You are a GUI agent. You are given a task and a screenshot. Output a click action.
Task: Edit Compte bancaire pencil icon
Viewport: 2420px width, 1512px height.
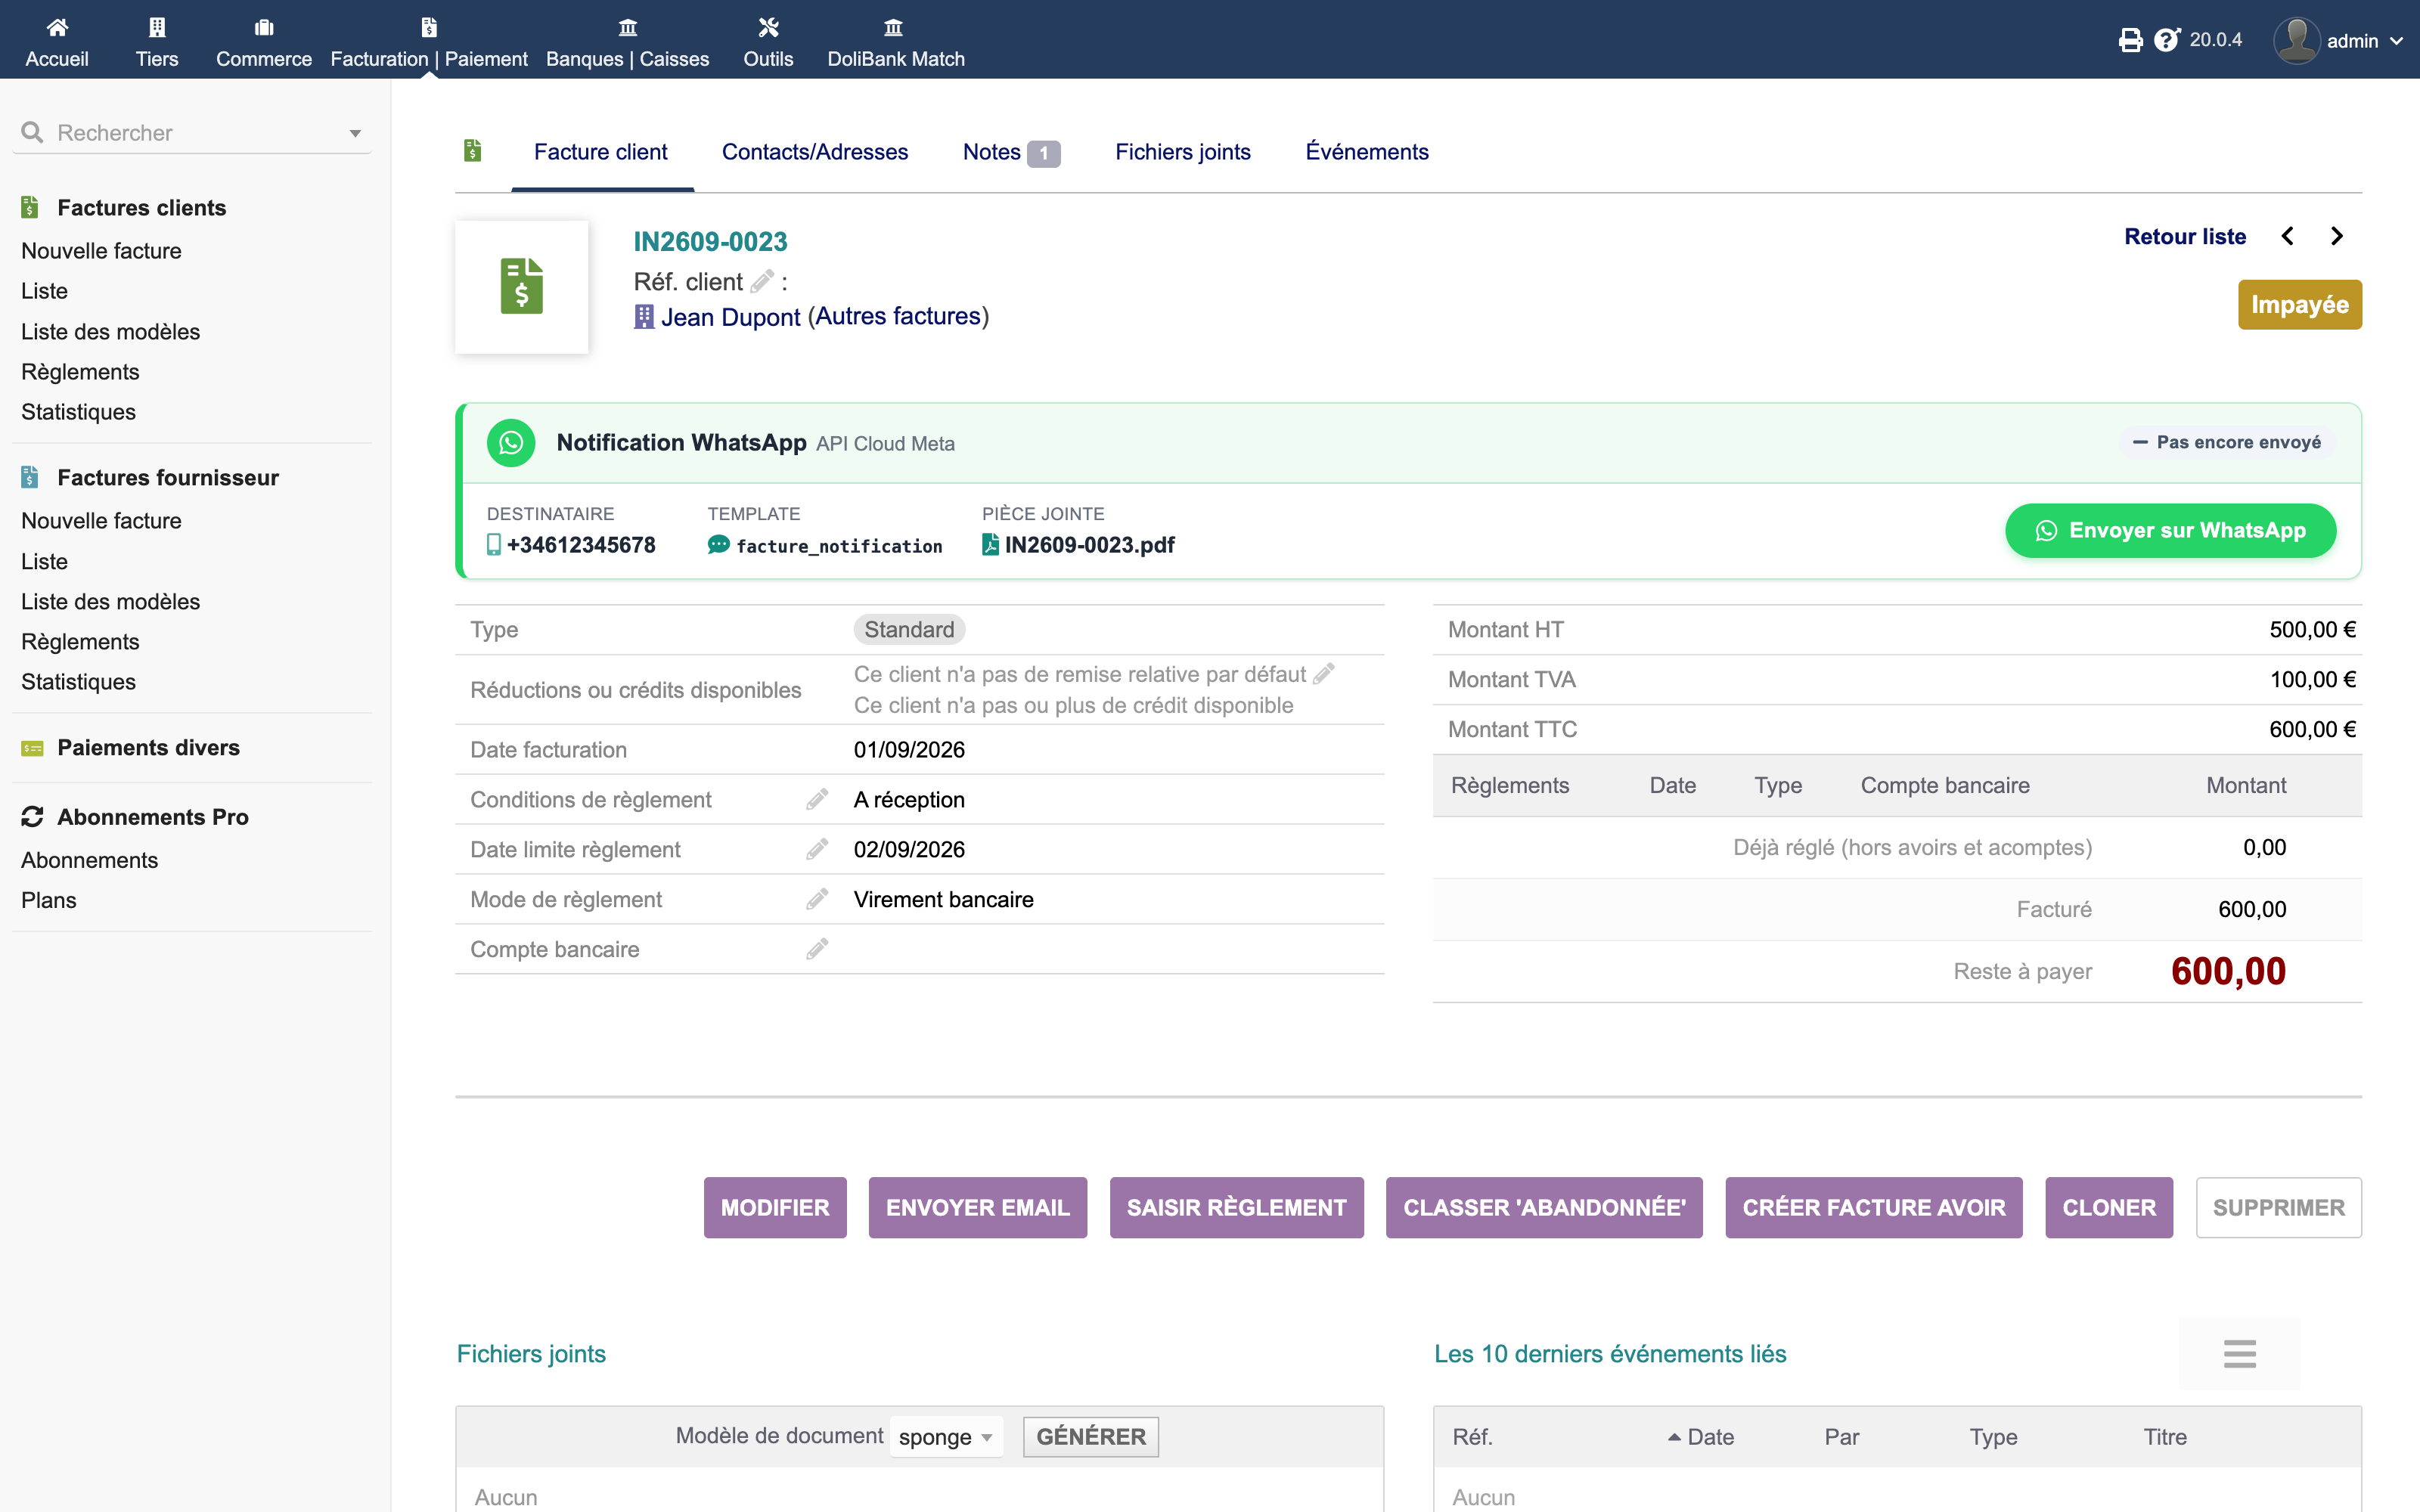click(x=817, y=949)
